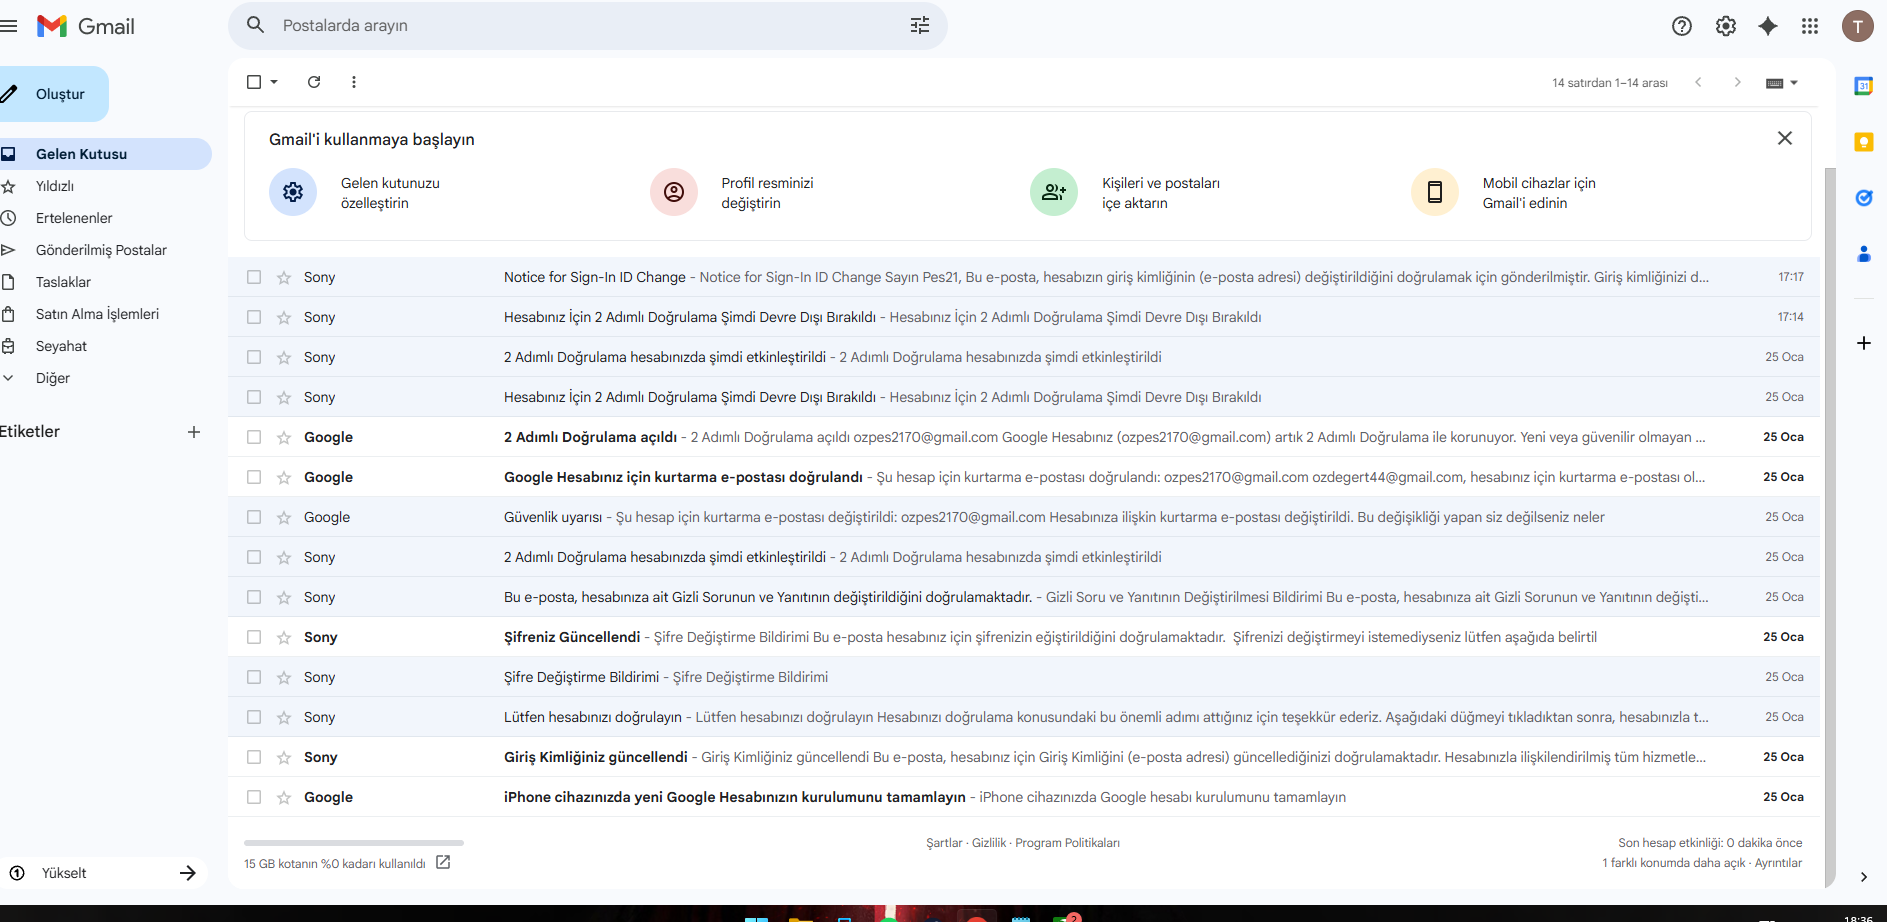Star the Google Güvenlik uyarısı email
The image size is (1887, 922).
pyautogui.click(x=284, y=517)
